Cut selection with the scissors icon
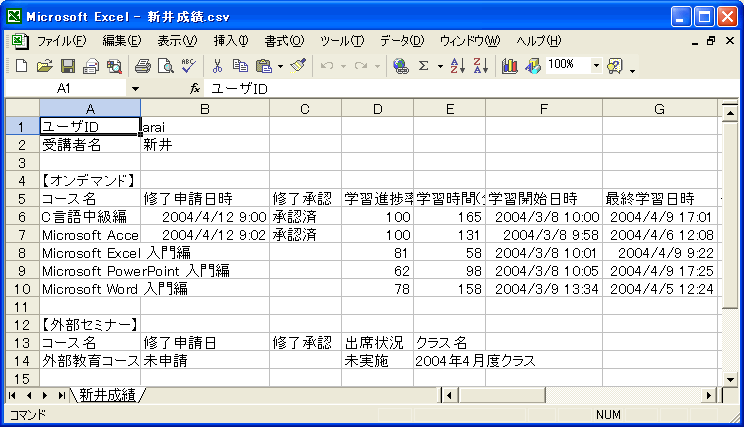Viewport: 744px width, 427px height. tap(217, 66)
